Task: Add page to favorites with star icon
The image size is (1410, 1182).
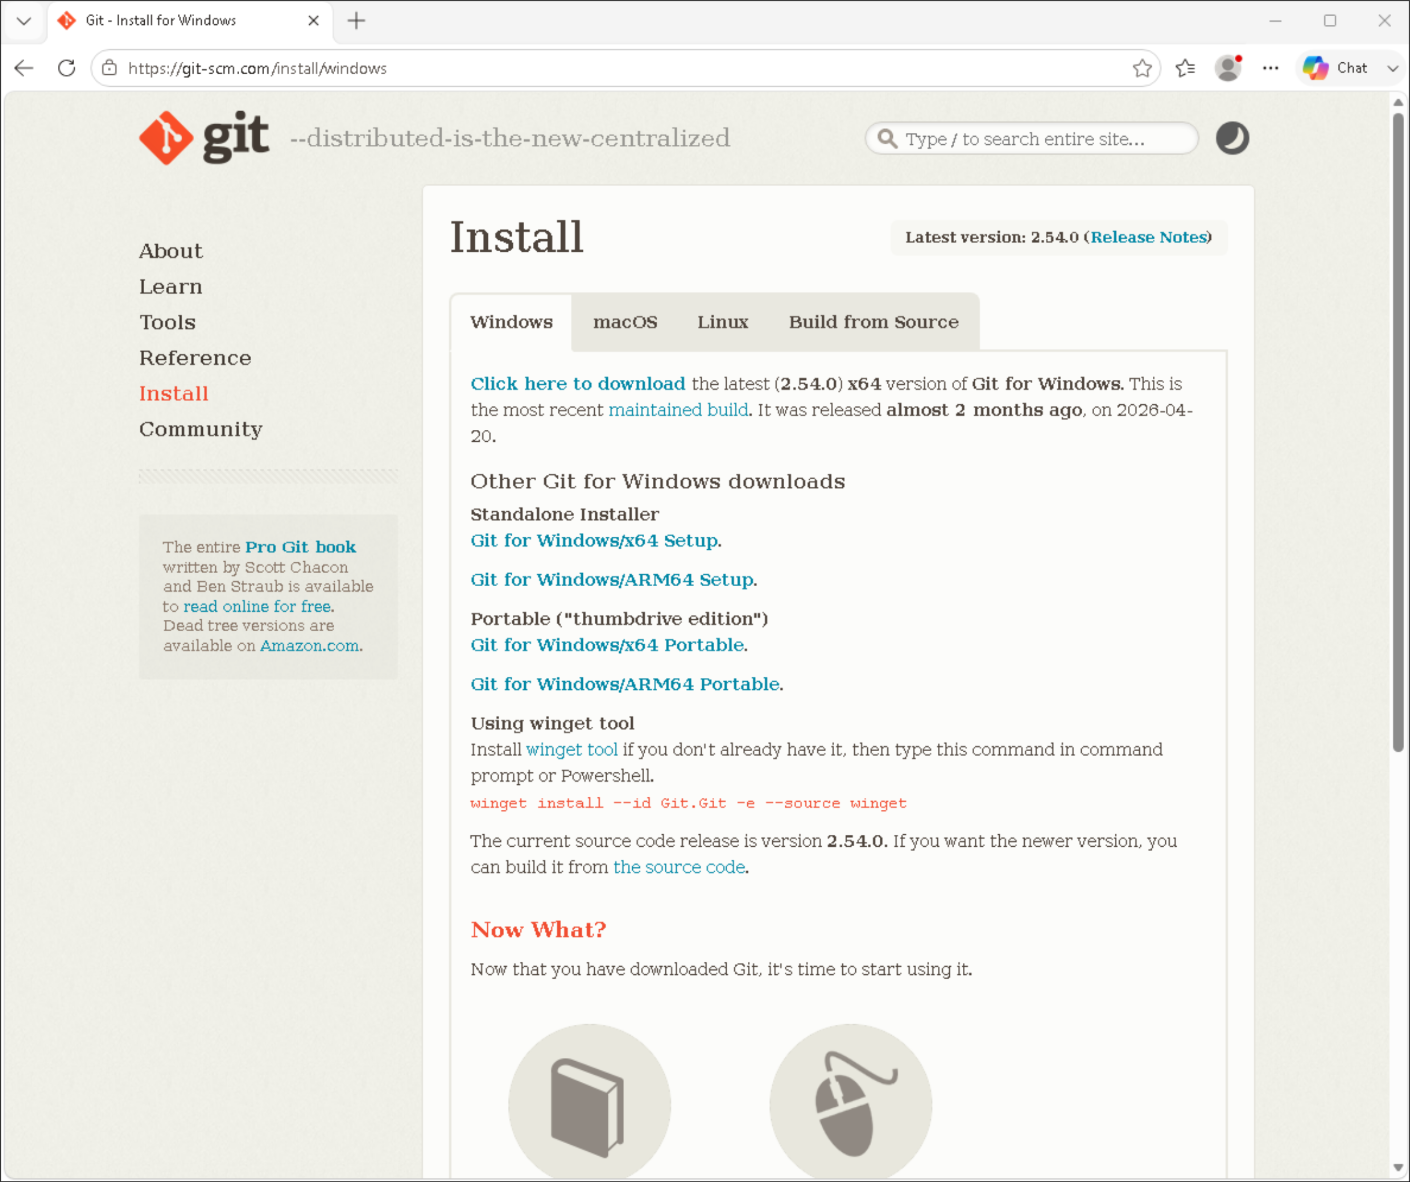Action: (x=1142, y=68)
